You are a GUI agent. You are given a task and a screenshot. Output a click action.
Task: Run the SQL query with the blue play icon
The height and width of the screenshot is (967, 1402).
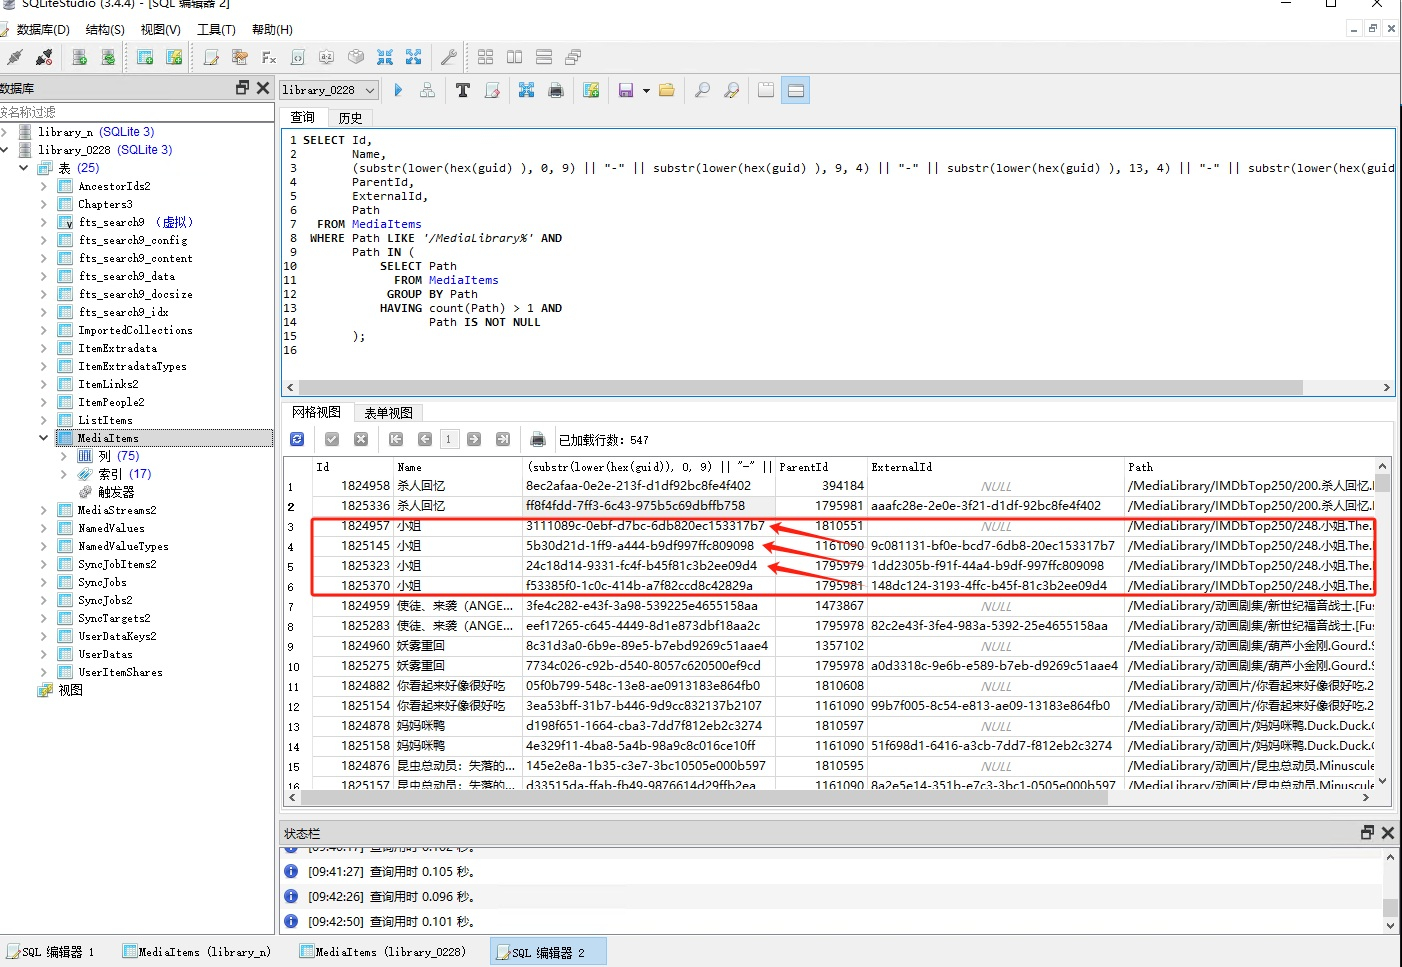coord(398,90)
